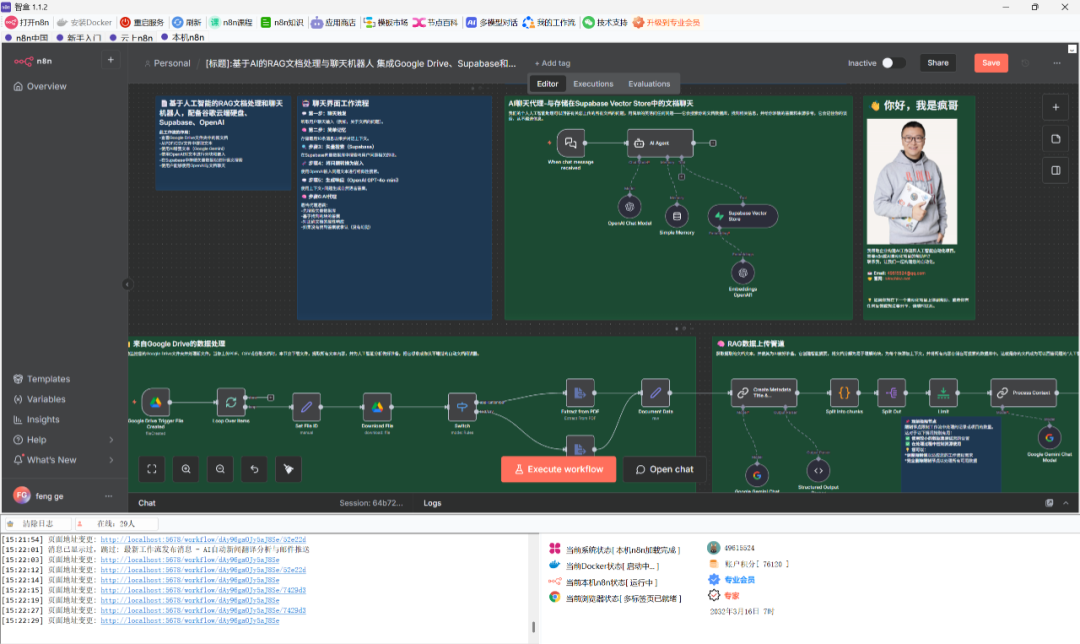1080x644 pixels.
Task: Zoom in on the canvas
Action: 186,469
